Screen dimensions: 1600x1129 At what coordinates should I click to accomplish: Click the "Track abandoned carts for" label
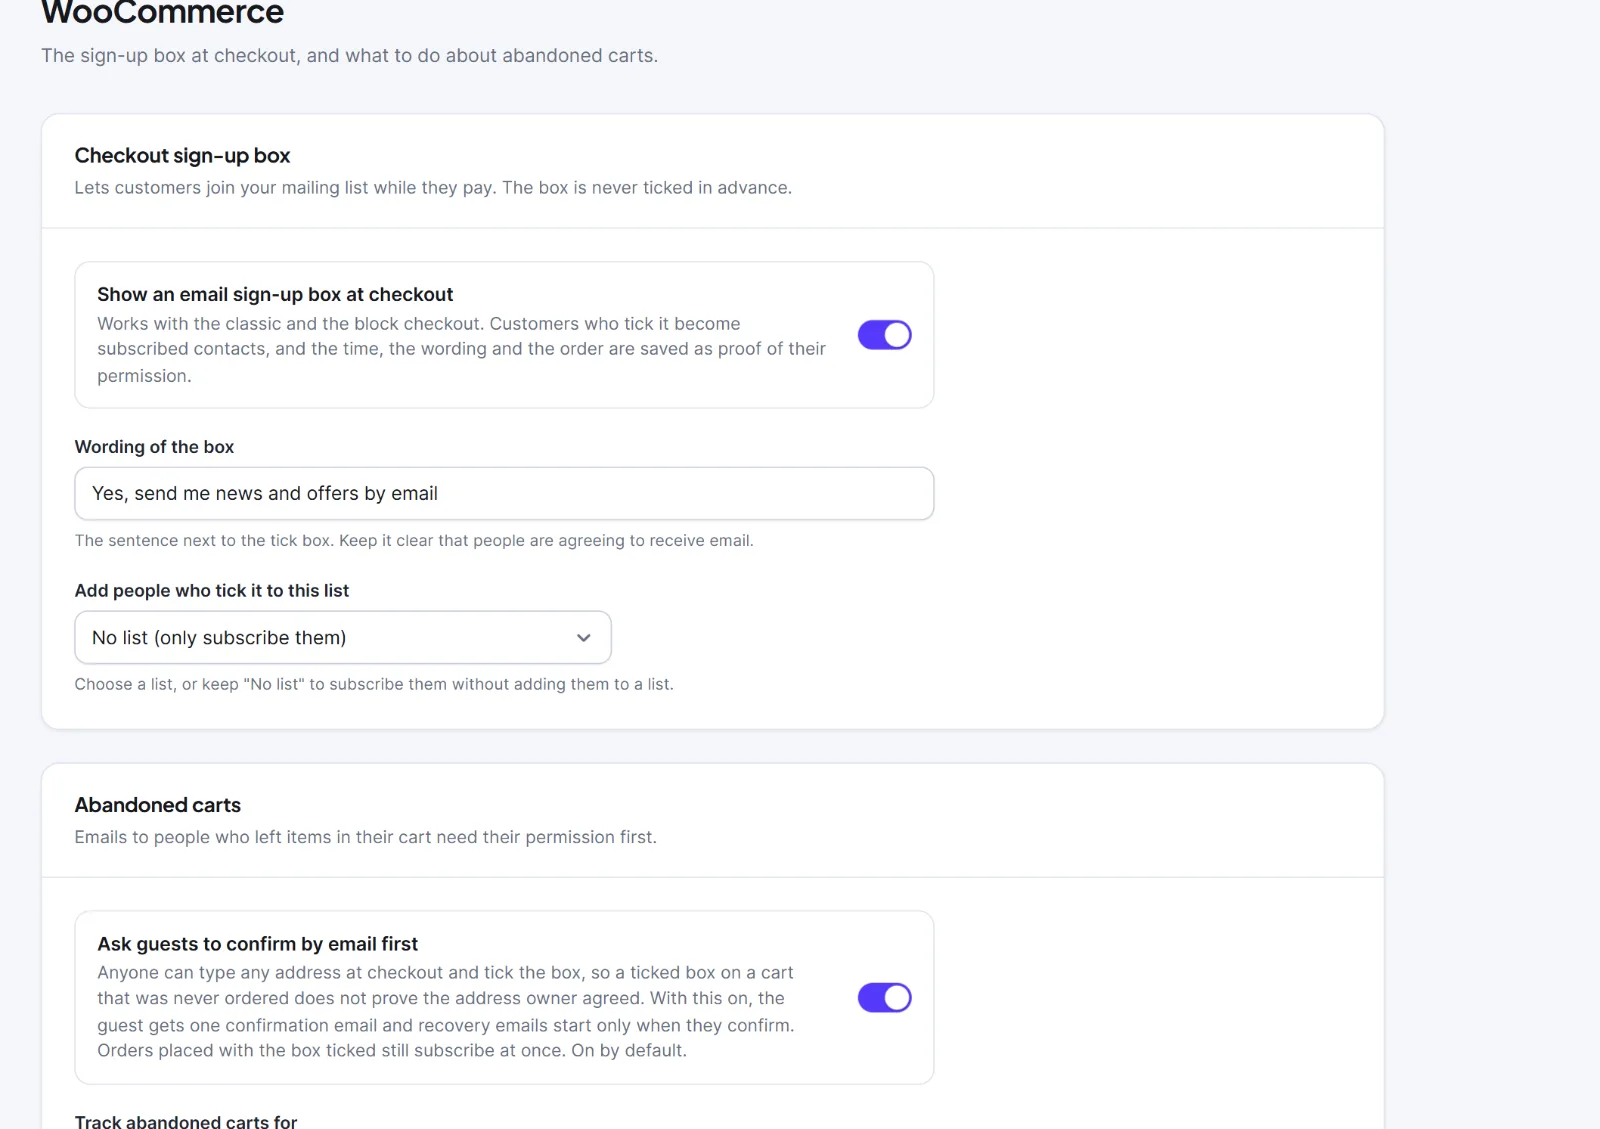point(186,1121)
